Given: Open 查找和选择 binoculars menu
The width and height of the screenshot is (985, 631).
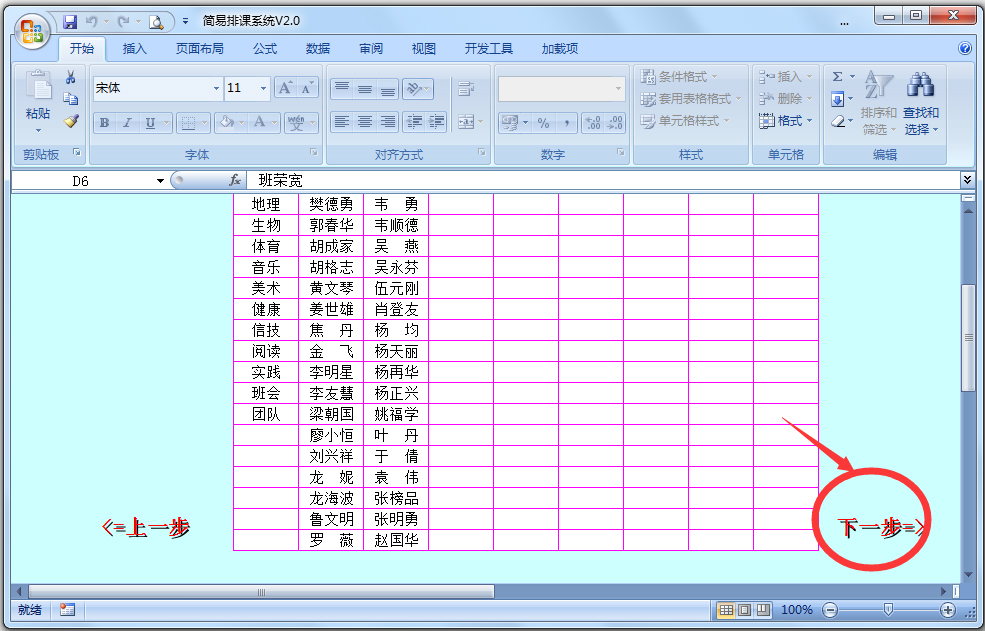Looking at the screenshot, I should [x=921, y=102].
